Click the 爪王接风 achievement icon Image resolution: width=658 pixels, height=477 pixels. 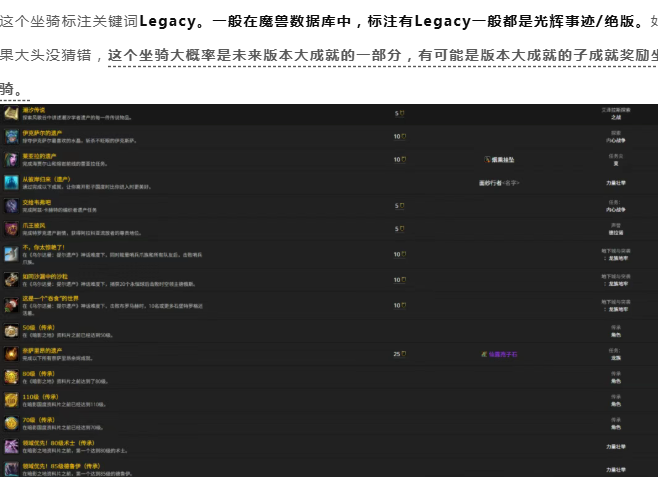11,228
